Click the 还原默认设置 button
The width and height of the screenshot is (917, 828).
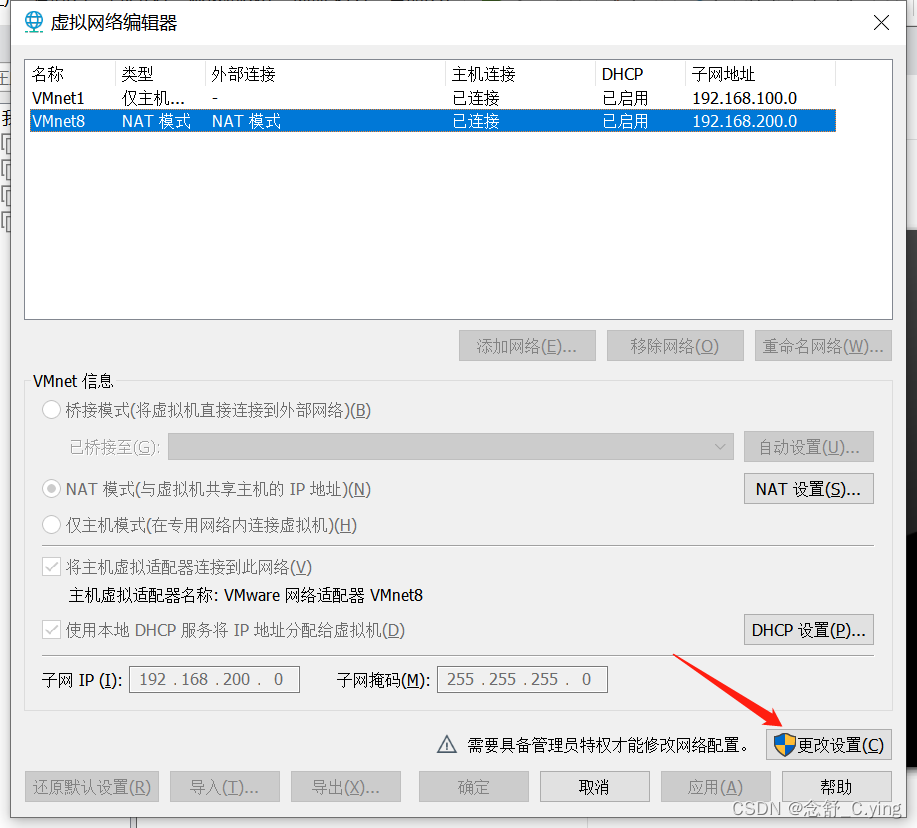[x=92, y=787]
